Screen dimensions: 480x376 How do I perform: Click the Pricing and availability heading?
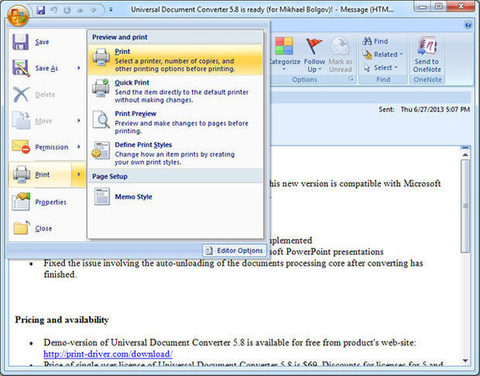click(x=62, y=320)
